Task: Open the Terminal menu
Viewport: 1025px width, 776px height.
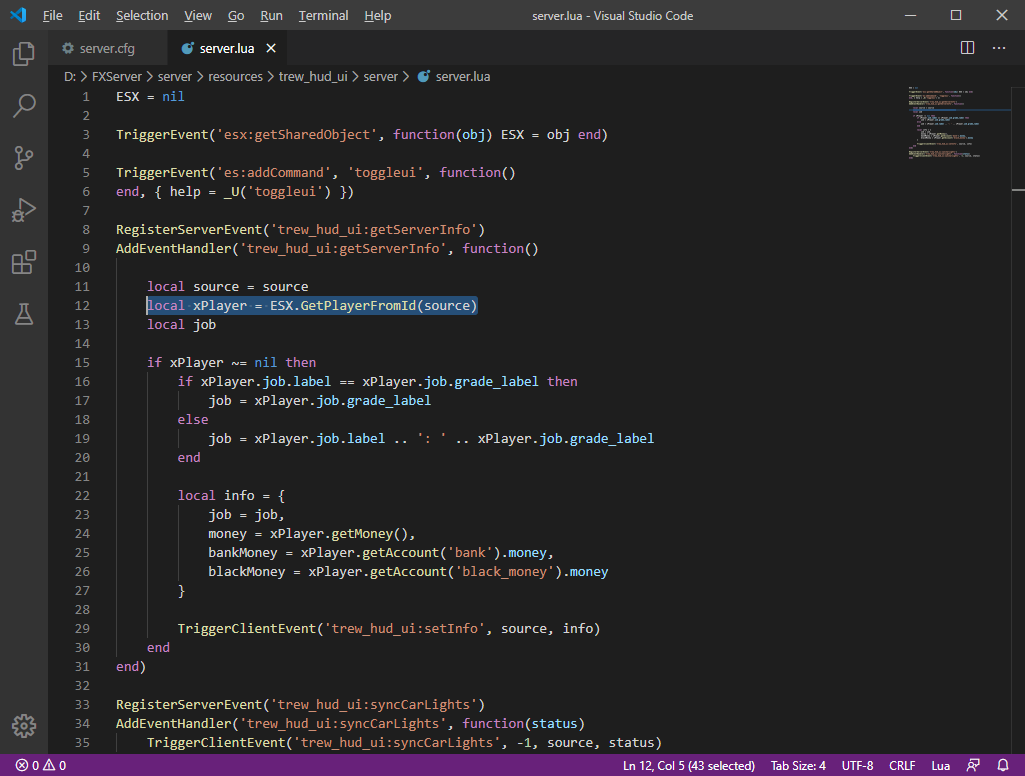Action: click(323, 16)
